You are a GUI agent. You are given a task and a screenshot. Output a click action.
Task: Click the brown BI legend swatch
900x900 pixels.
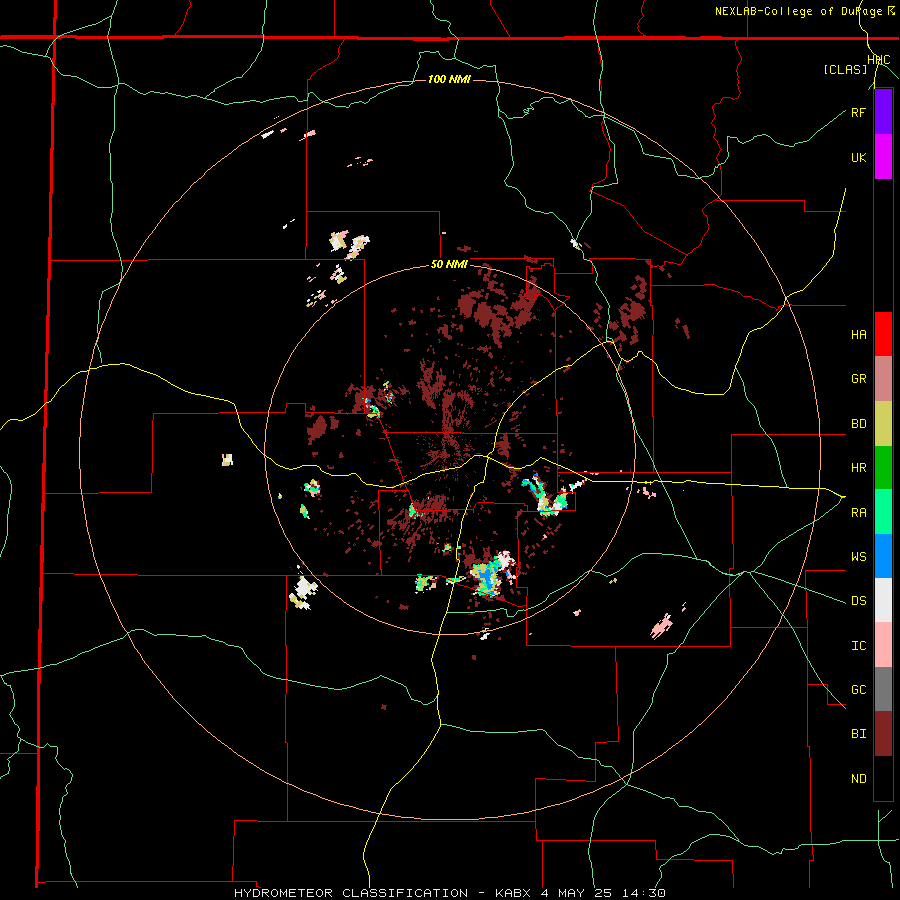883,734
